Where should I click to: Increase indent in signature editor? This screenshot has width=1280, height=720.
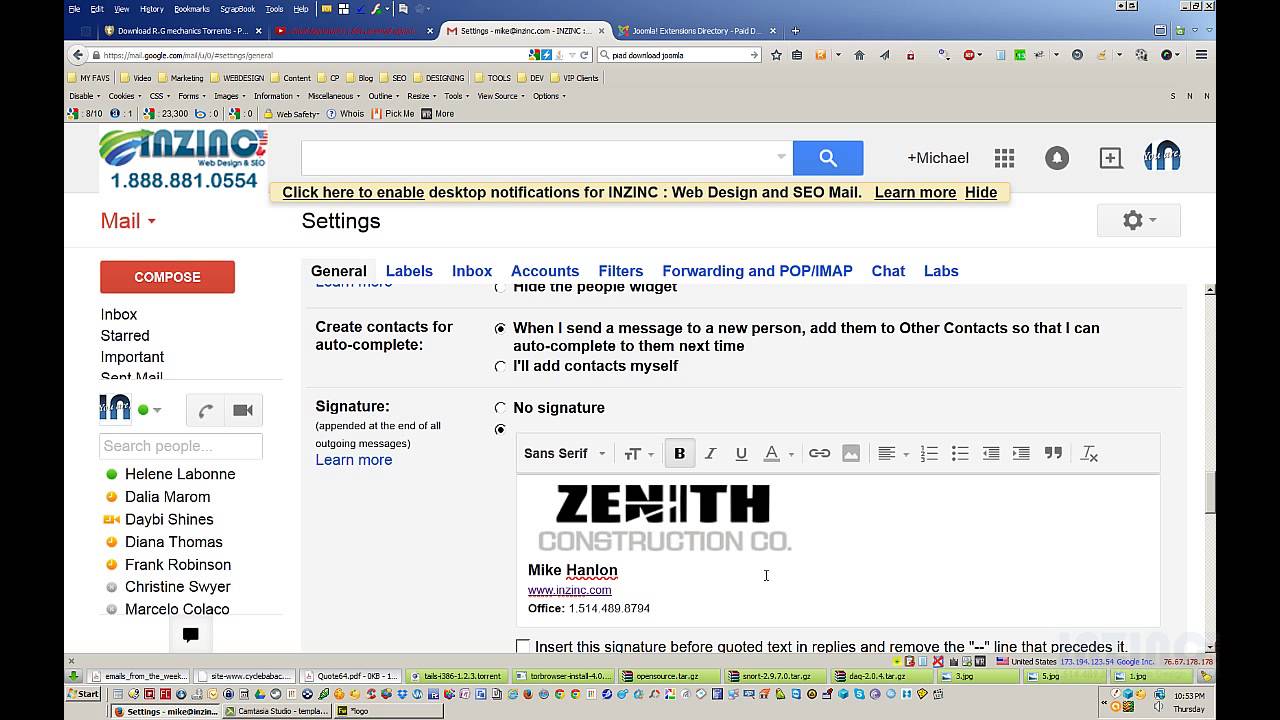[1021, 453]
